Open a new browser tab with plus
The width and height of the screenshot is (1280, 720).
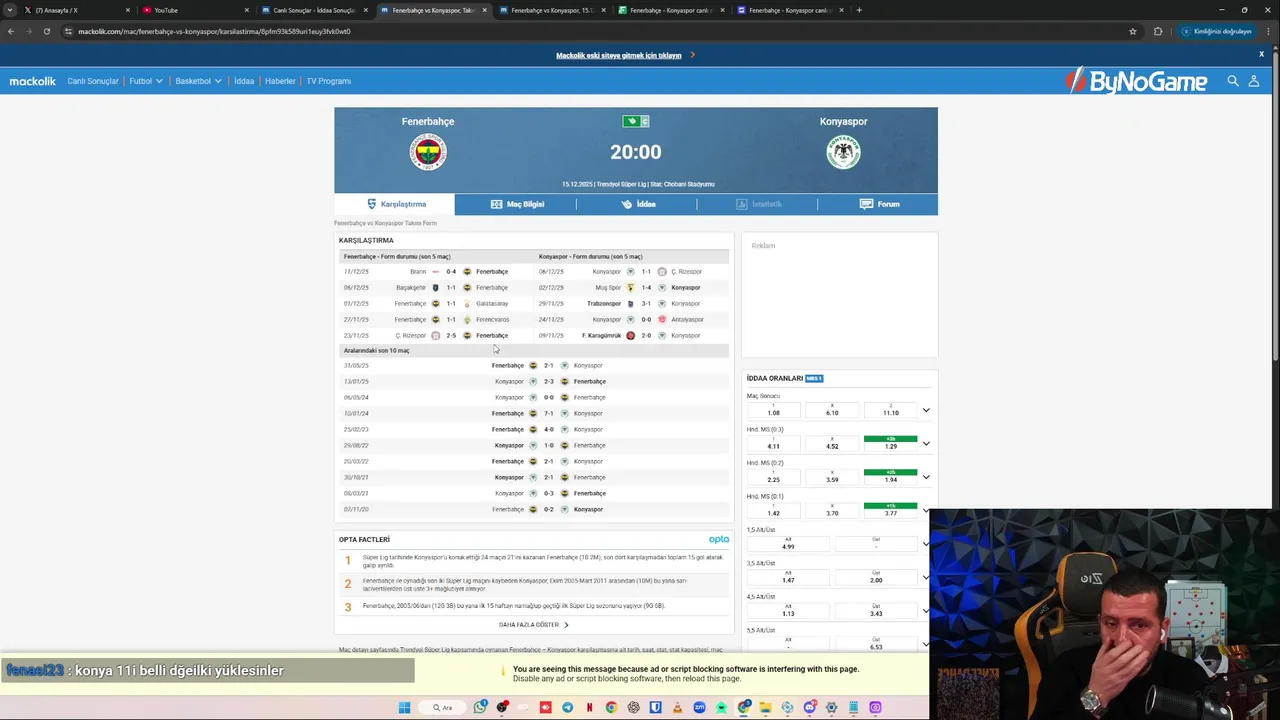click(859, 10)
